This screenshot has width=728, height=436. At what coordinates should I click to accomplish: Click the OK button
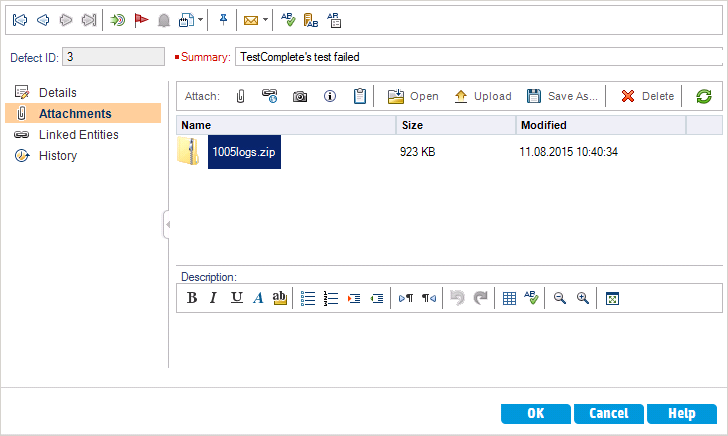tap(536, 413)
